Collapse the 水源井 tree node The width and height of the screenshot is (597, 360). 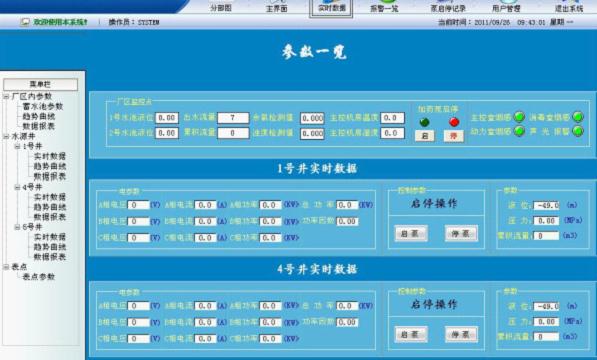(6, 136)
